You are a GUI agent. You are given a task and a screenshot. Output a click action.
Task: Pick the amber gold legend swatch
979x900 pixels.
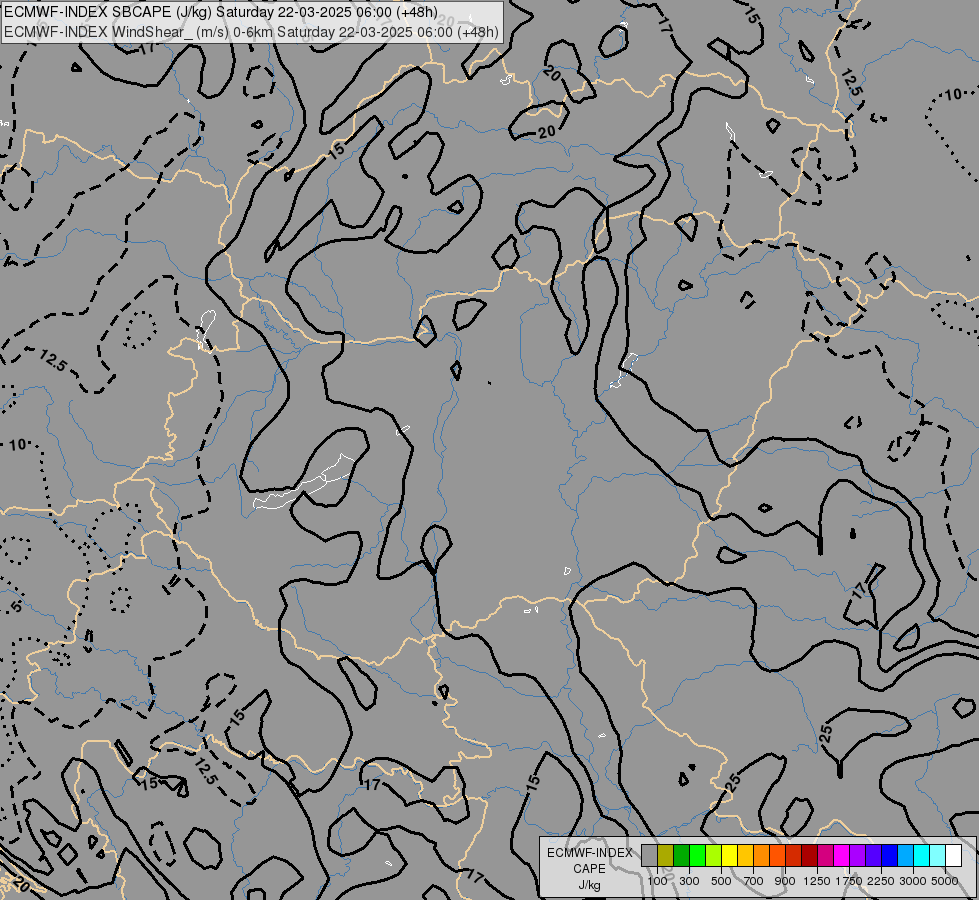745,856
